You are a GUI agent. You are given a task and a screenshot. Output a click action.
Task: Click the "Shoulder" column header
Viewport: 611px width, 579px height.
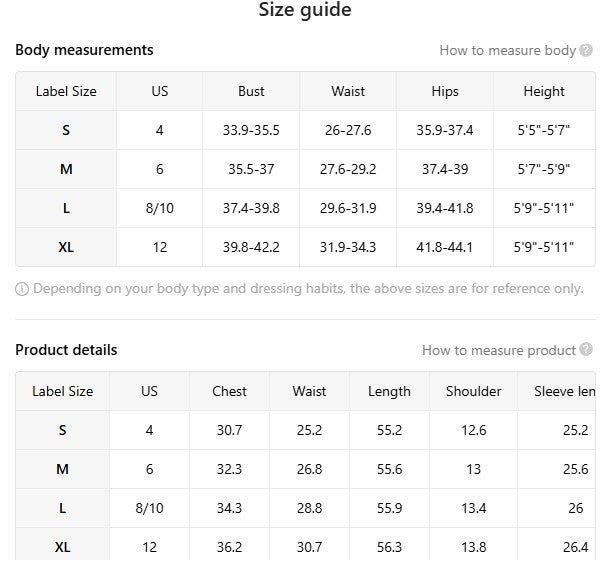tap(473, 391)
